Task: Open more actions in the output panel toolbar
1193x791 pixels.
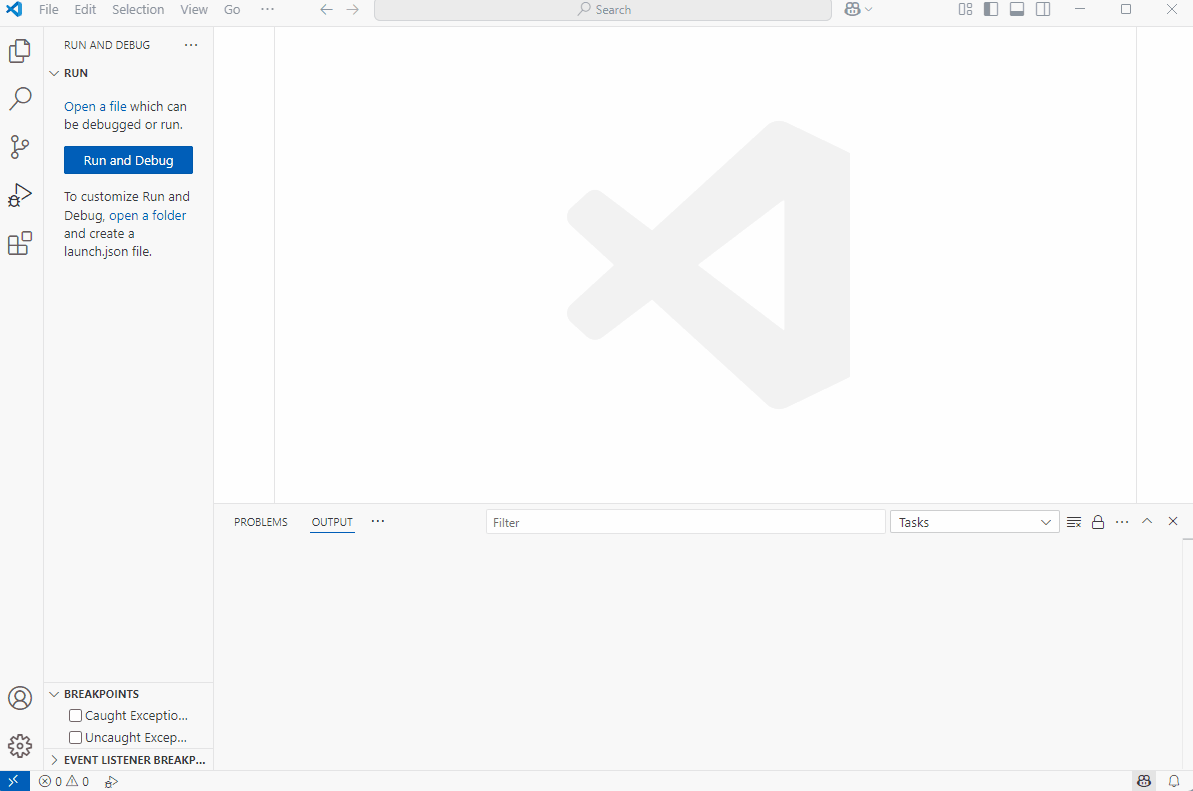Action: coord(1122,522)
